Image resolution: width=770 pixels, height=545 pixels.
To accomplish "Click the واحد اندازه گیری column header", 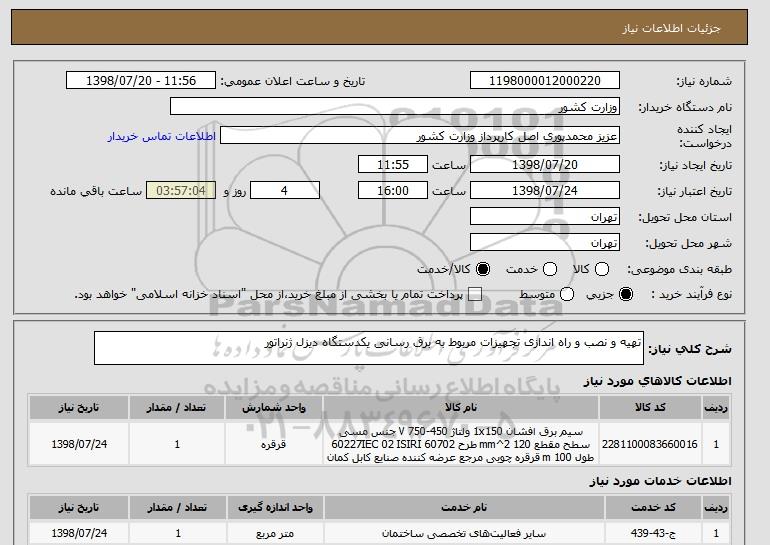I will [x=275, y=507].
